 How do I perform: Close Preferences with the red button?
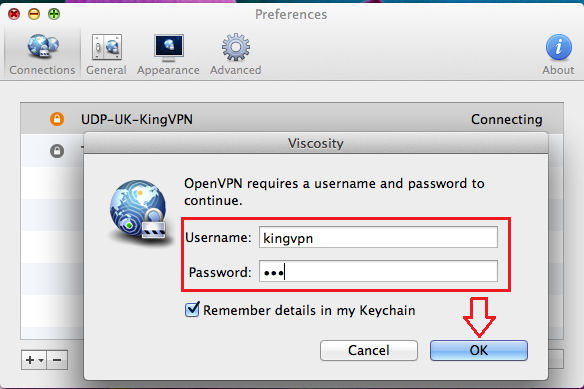click(14, 14)
